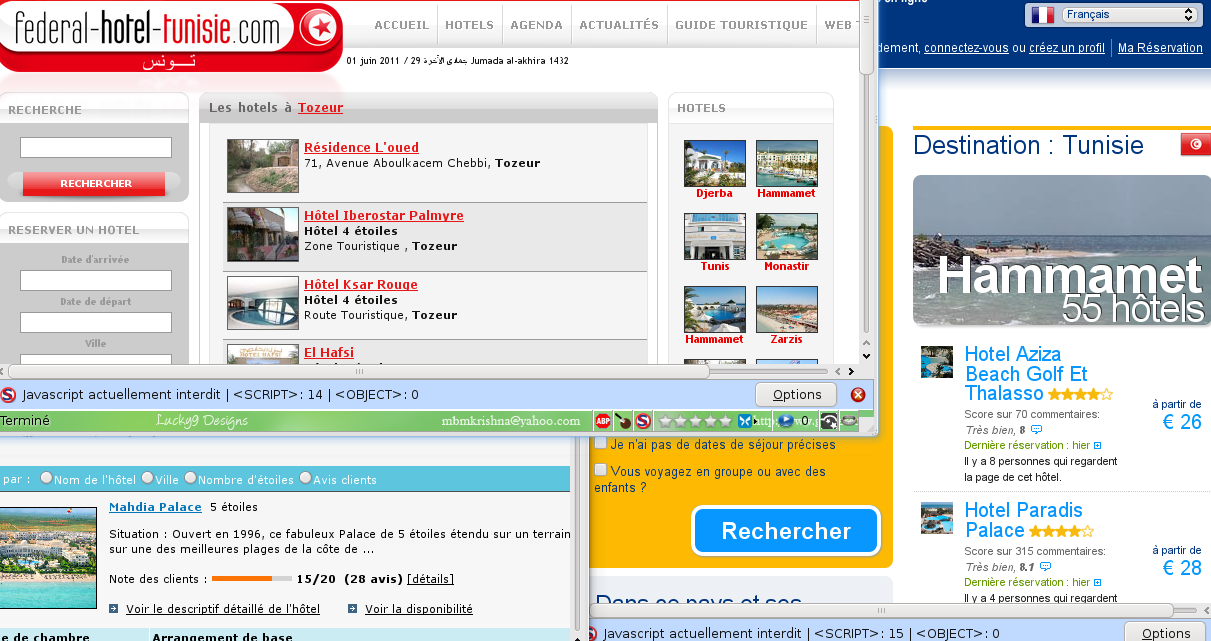Tick Vous voyagez en groupe checkbox
This screenshot has width=1211, height=641.
point(601,470)
